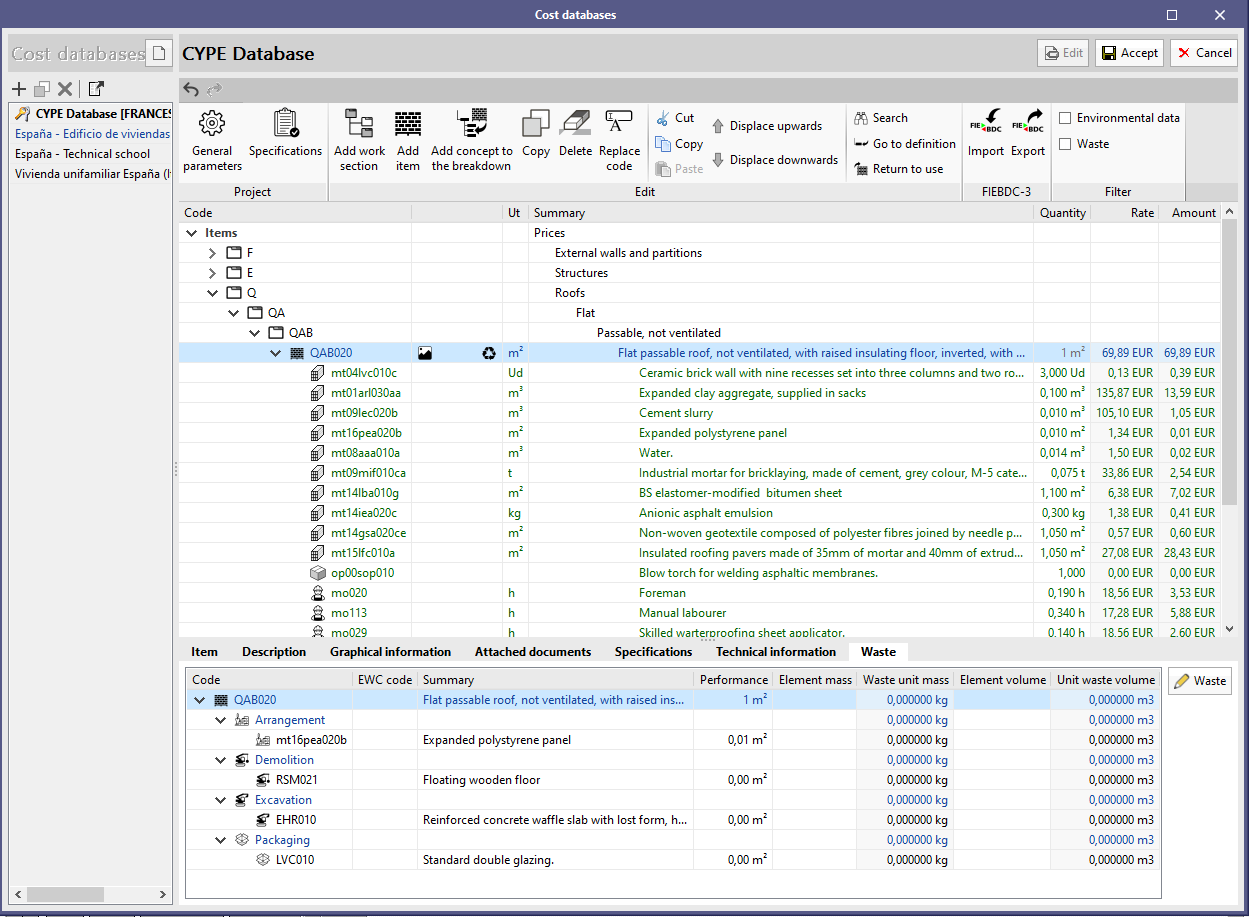Open the Graphical information tab
1249x917 pixels.
[390, 652]
